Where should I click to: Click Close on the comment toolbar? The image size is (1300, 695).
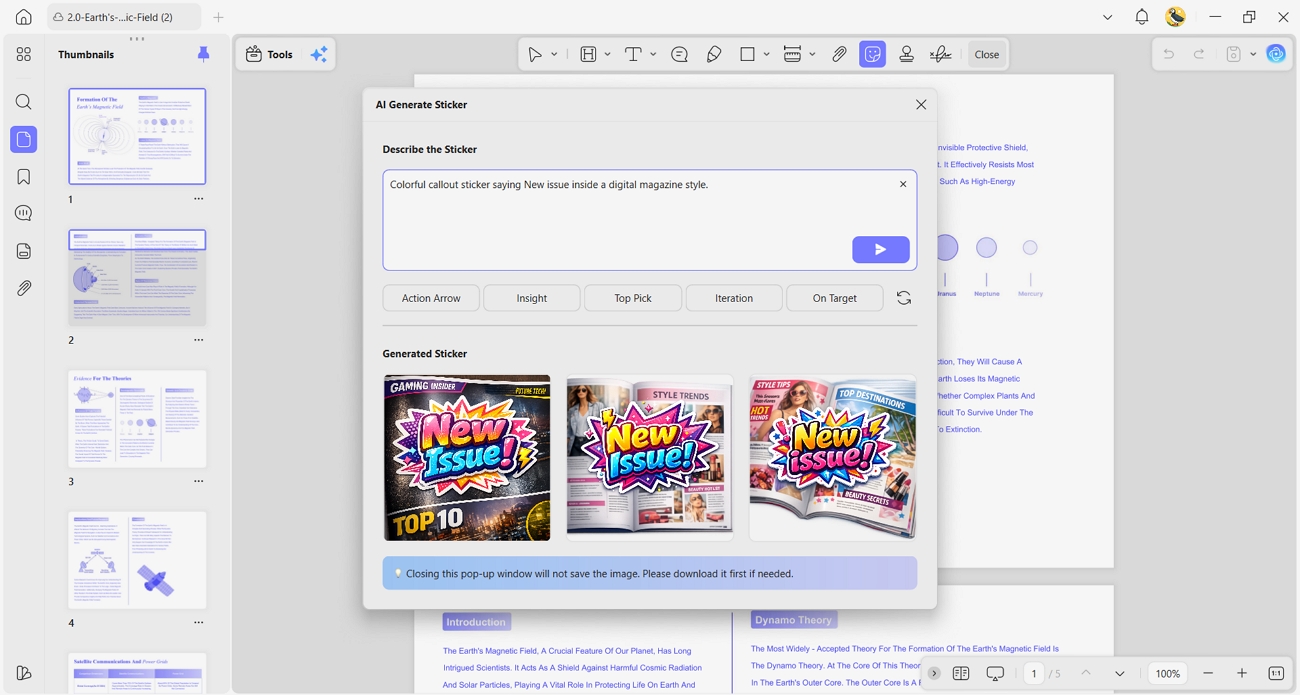[x=987, y=54]
